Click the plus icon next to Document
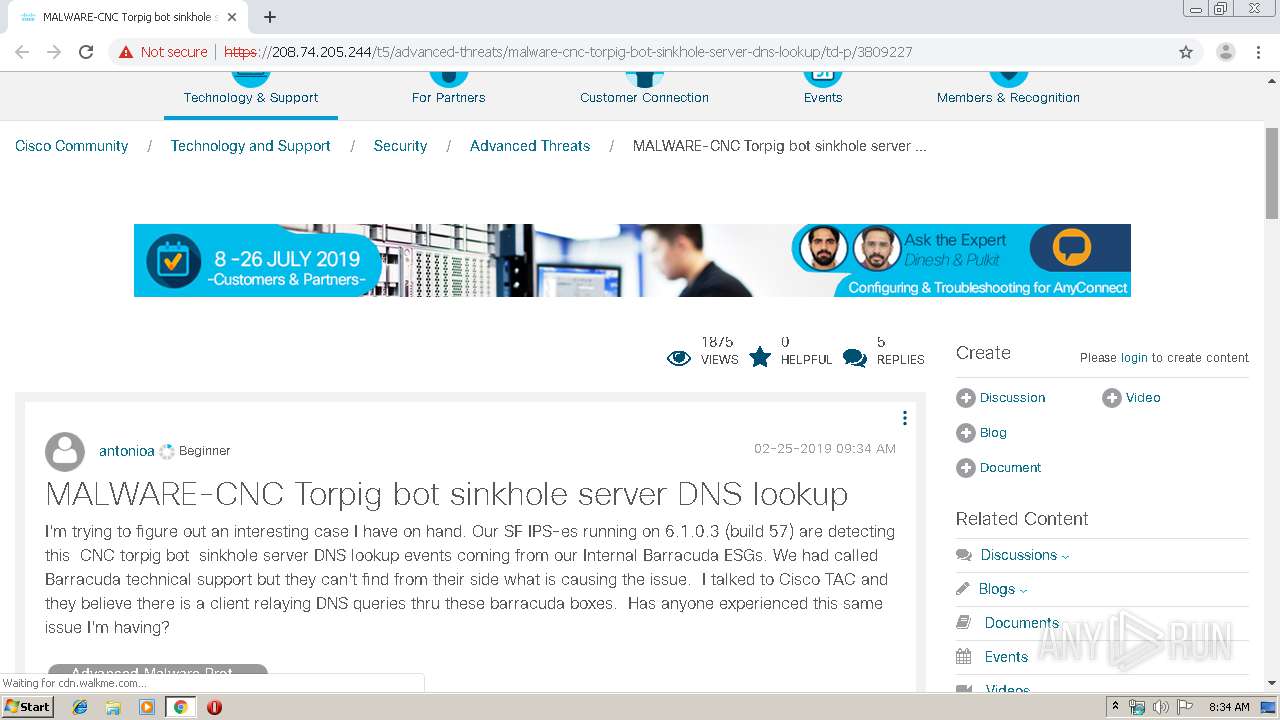The image size is (1280, 720). 965,468
